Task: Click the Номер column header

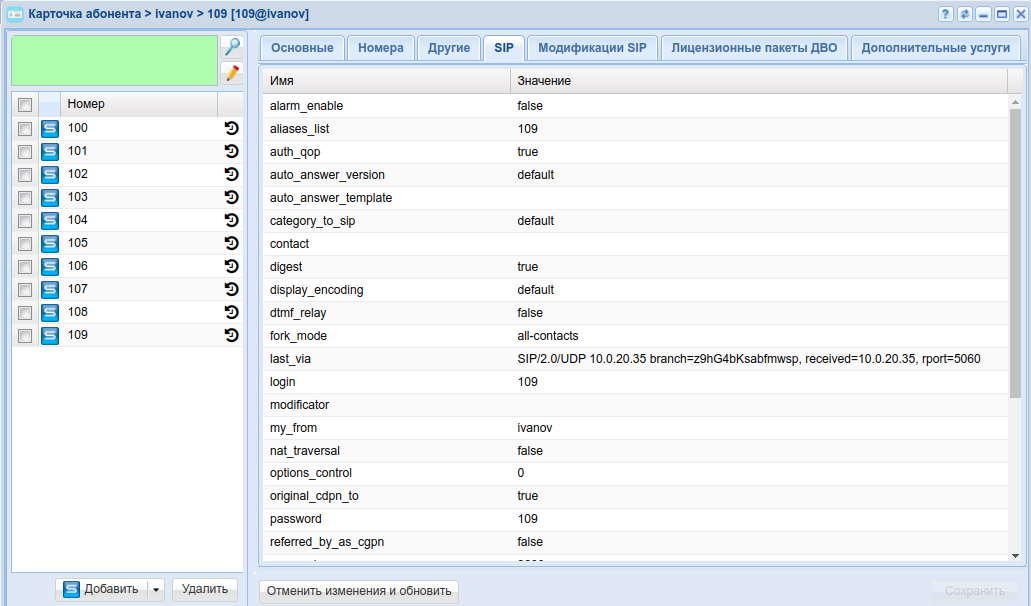Action: click(x=139, y=105)
